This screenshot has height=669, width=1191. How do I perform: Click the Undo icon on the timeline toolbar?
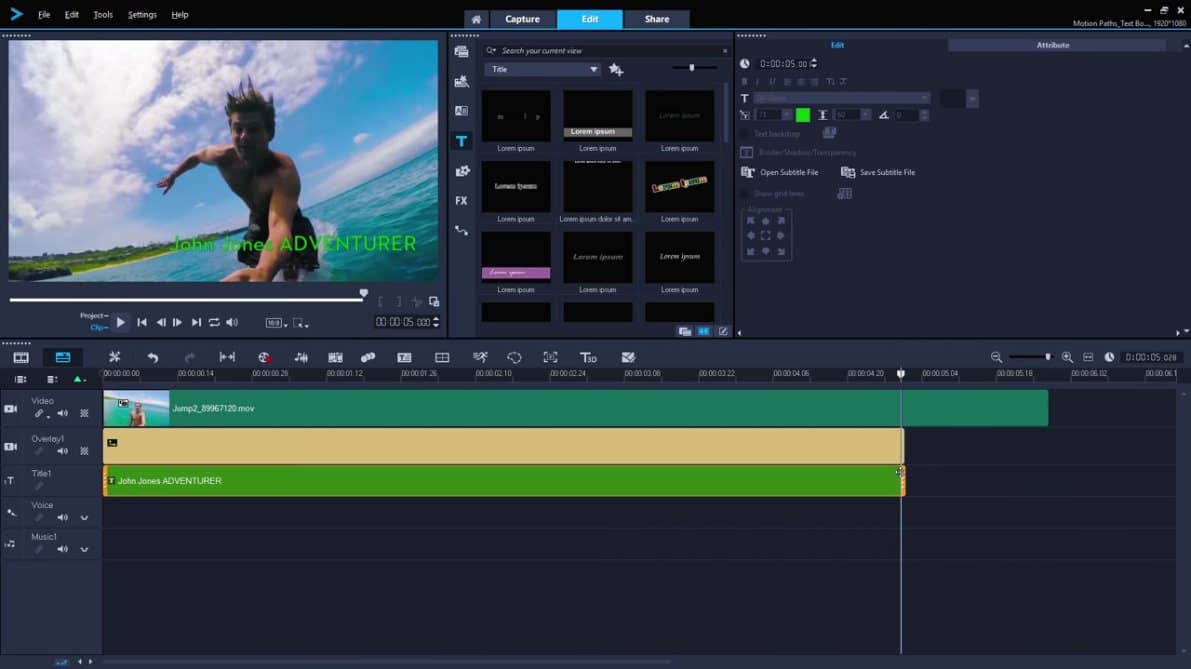point(152,357)
